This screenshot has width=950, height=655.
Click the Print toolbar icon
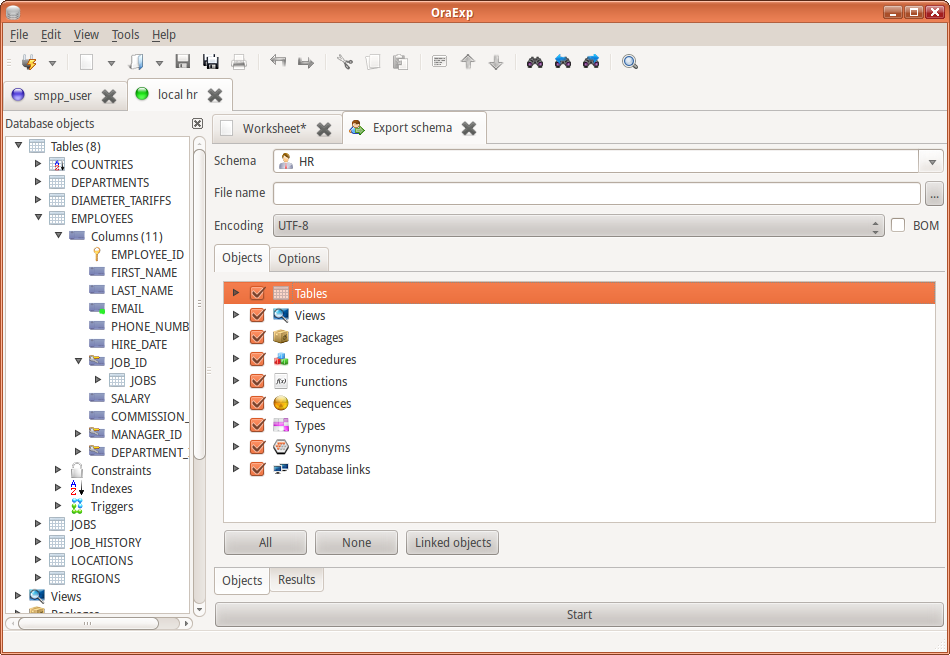point(239,62)
